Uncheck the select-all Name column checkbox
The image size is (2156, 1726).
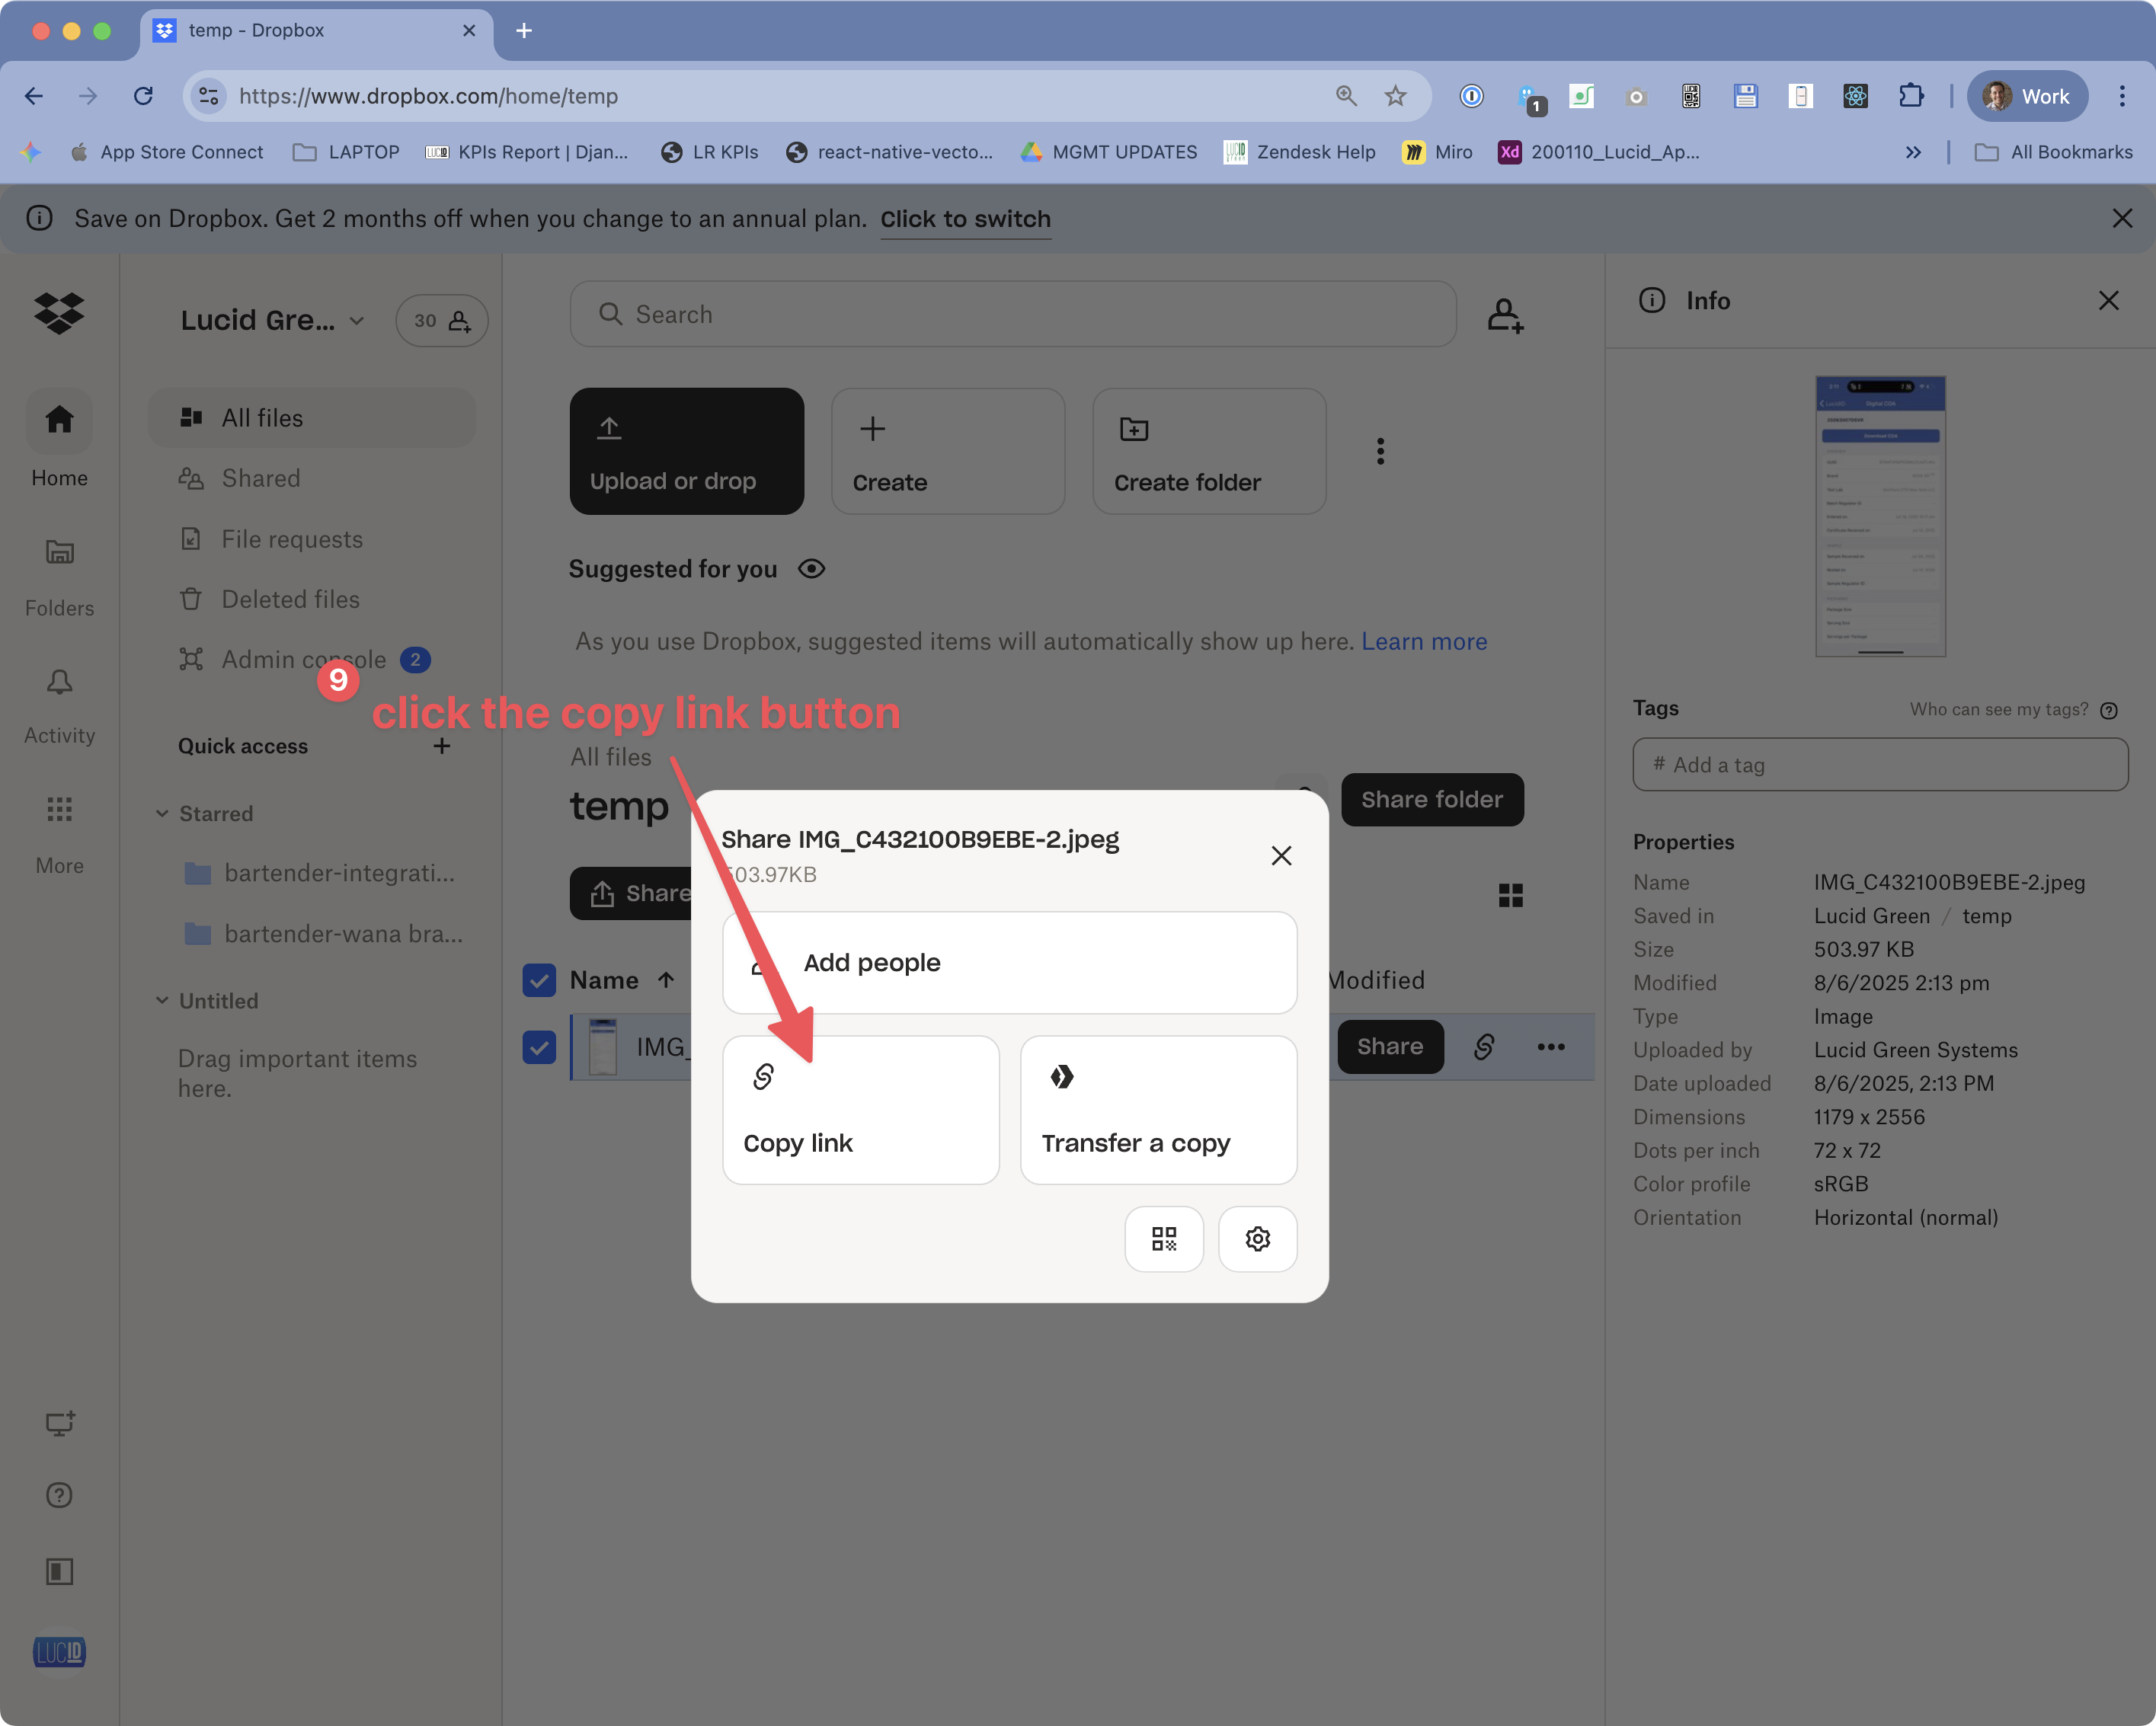click(x=539, y=980)
